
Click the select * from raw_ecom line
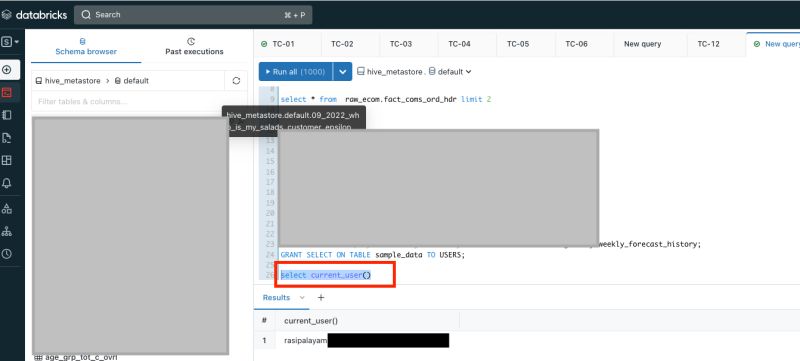(x=385, y=99)
